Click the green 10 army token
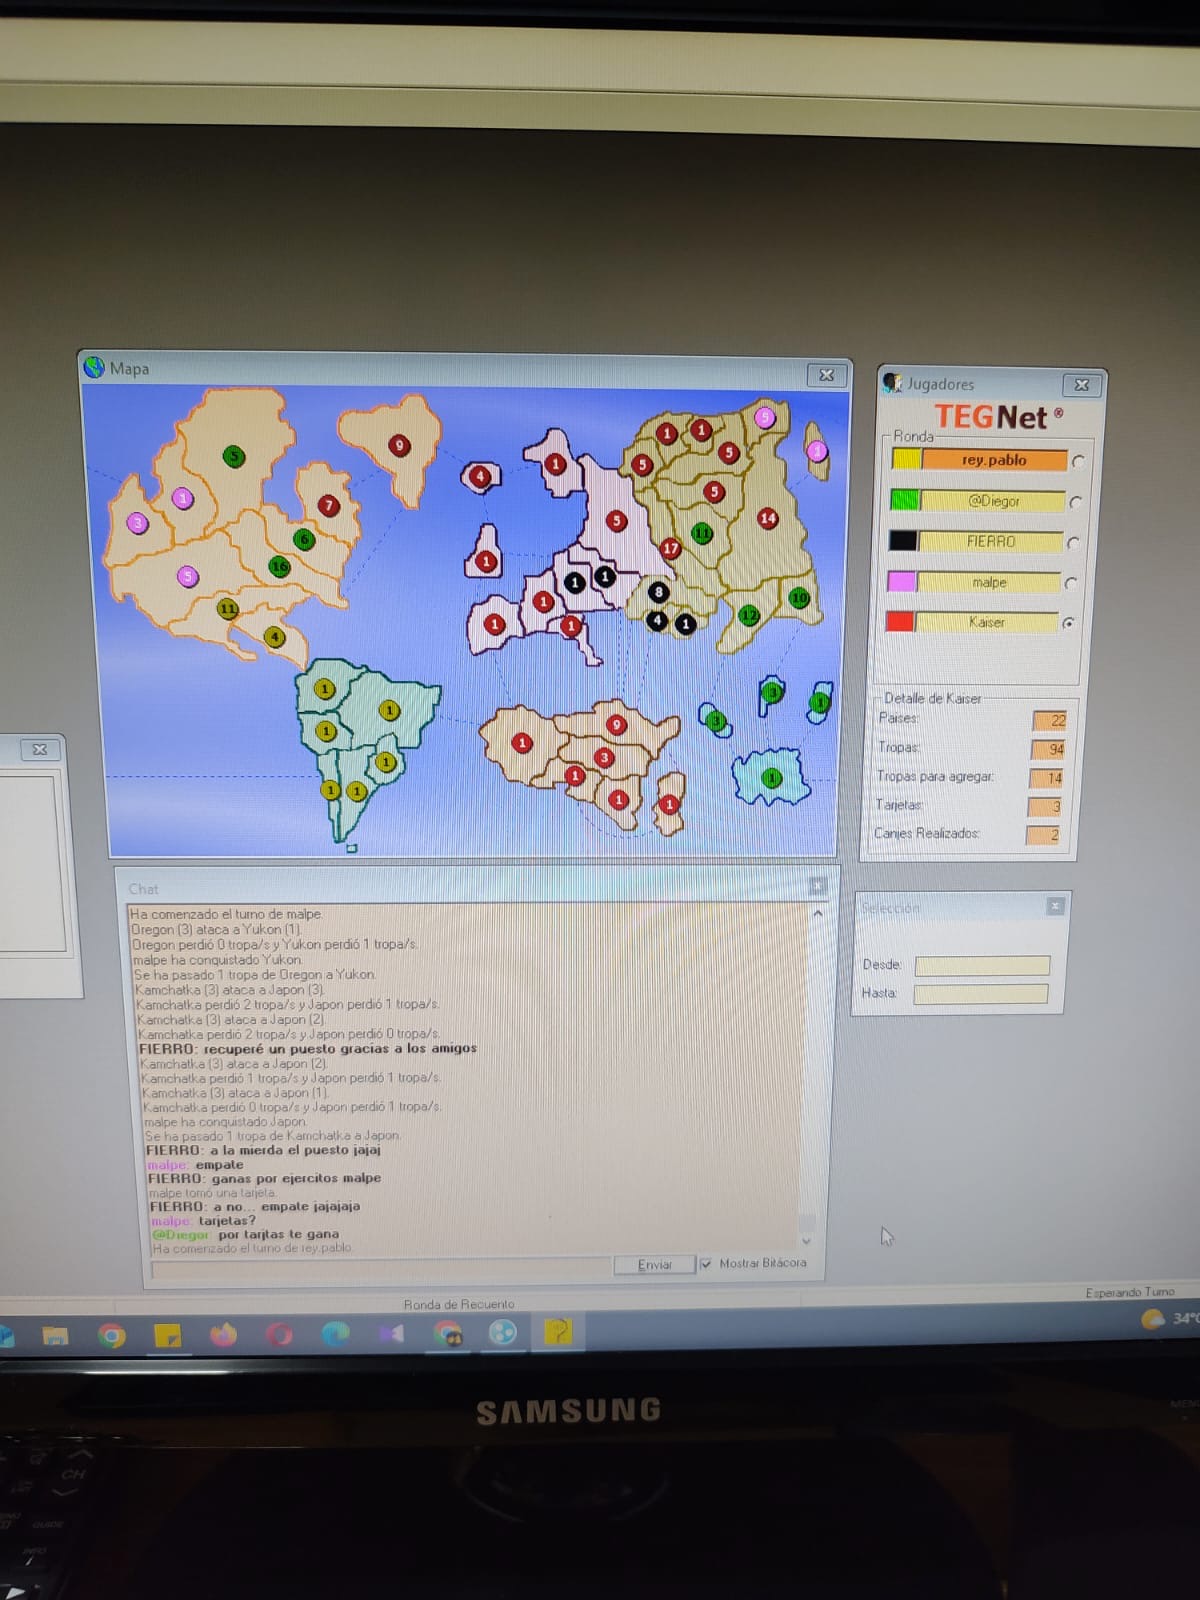Viewport: 1200px width, 1600px height. pyautogui.click(x=800, y=598)
